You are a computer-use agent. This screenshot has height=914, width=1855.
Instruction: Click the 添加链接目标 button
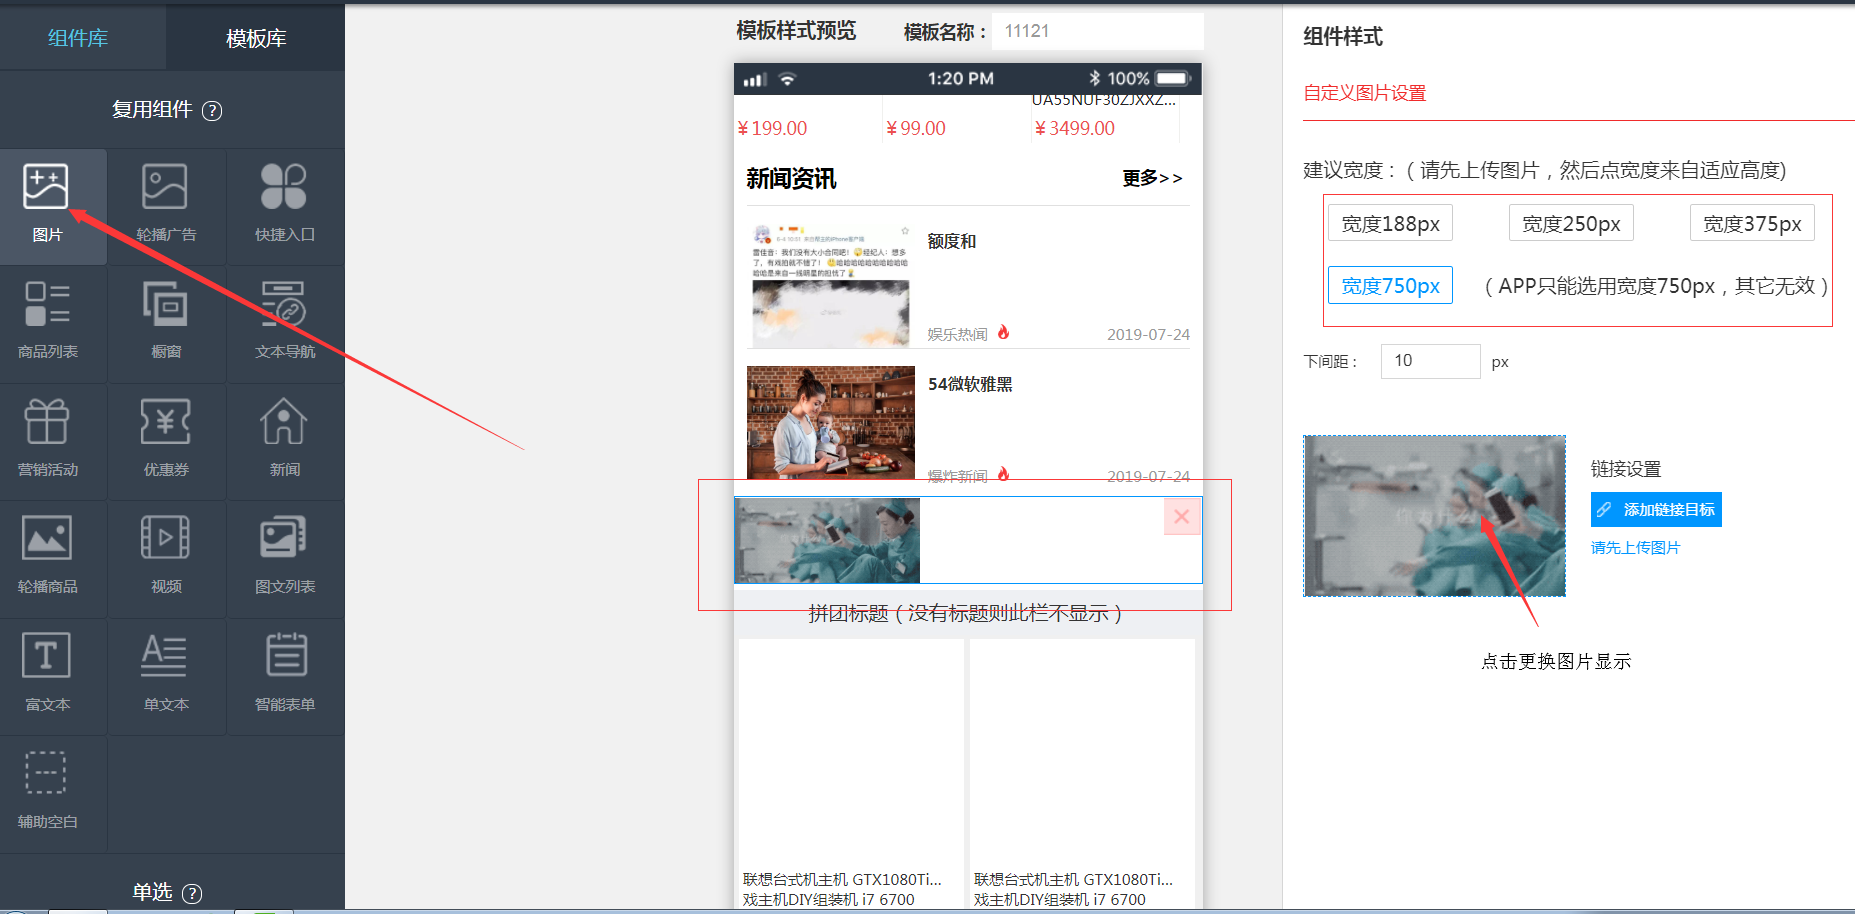point(1656,510)
